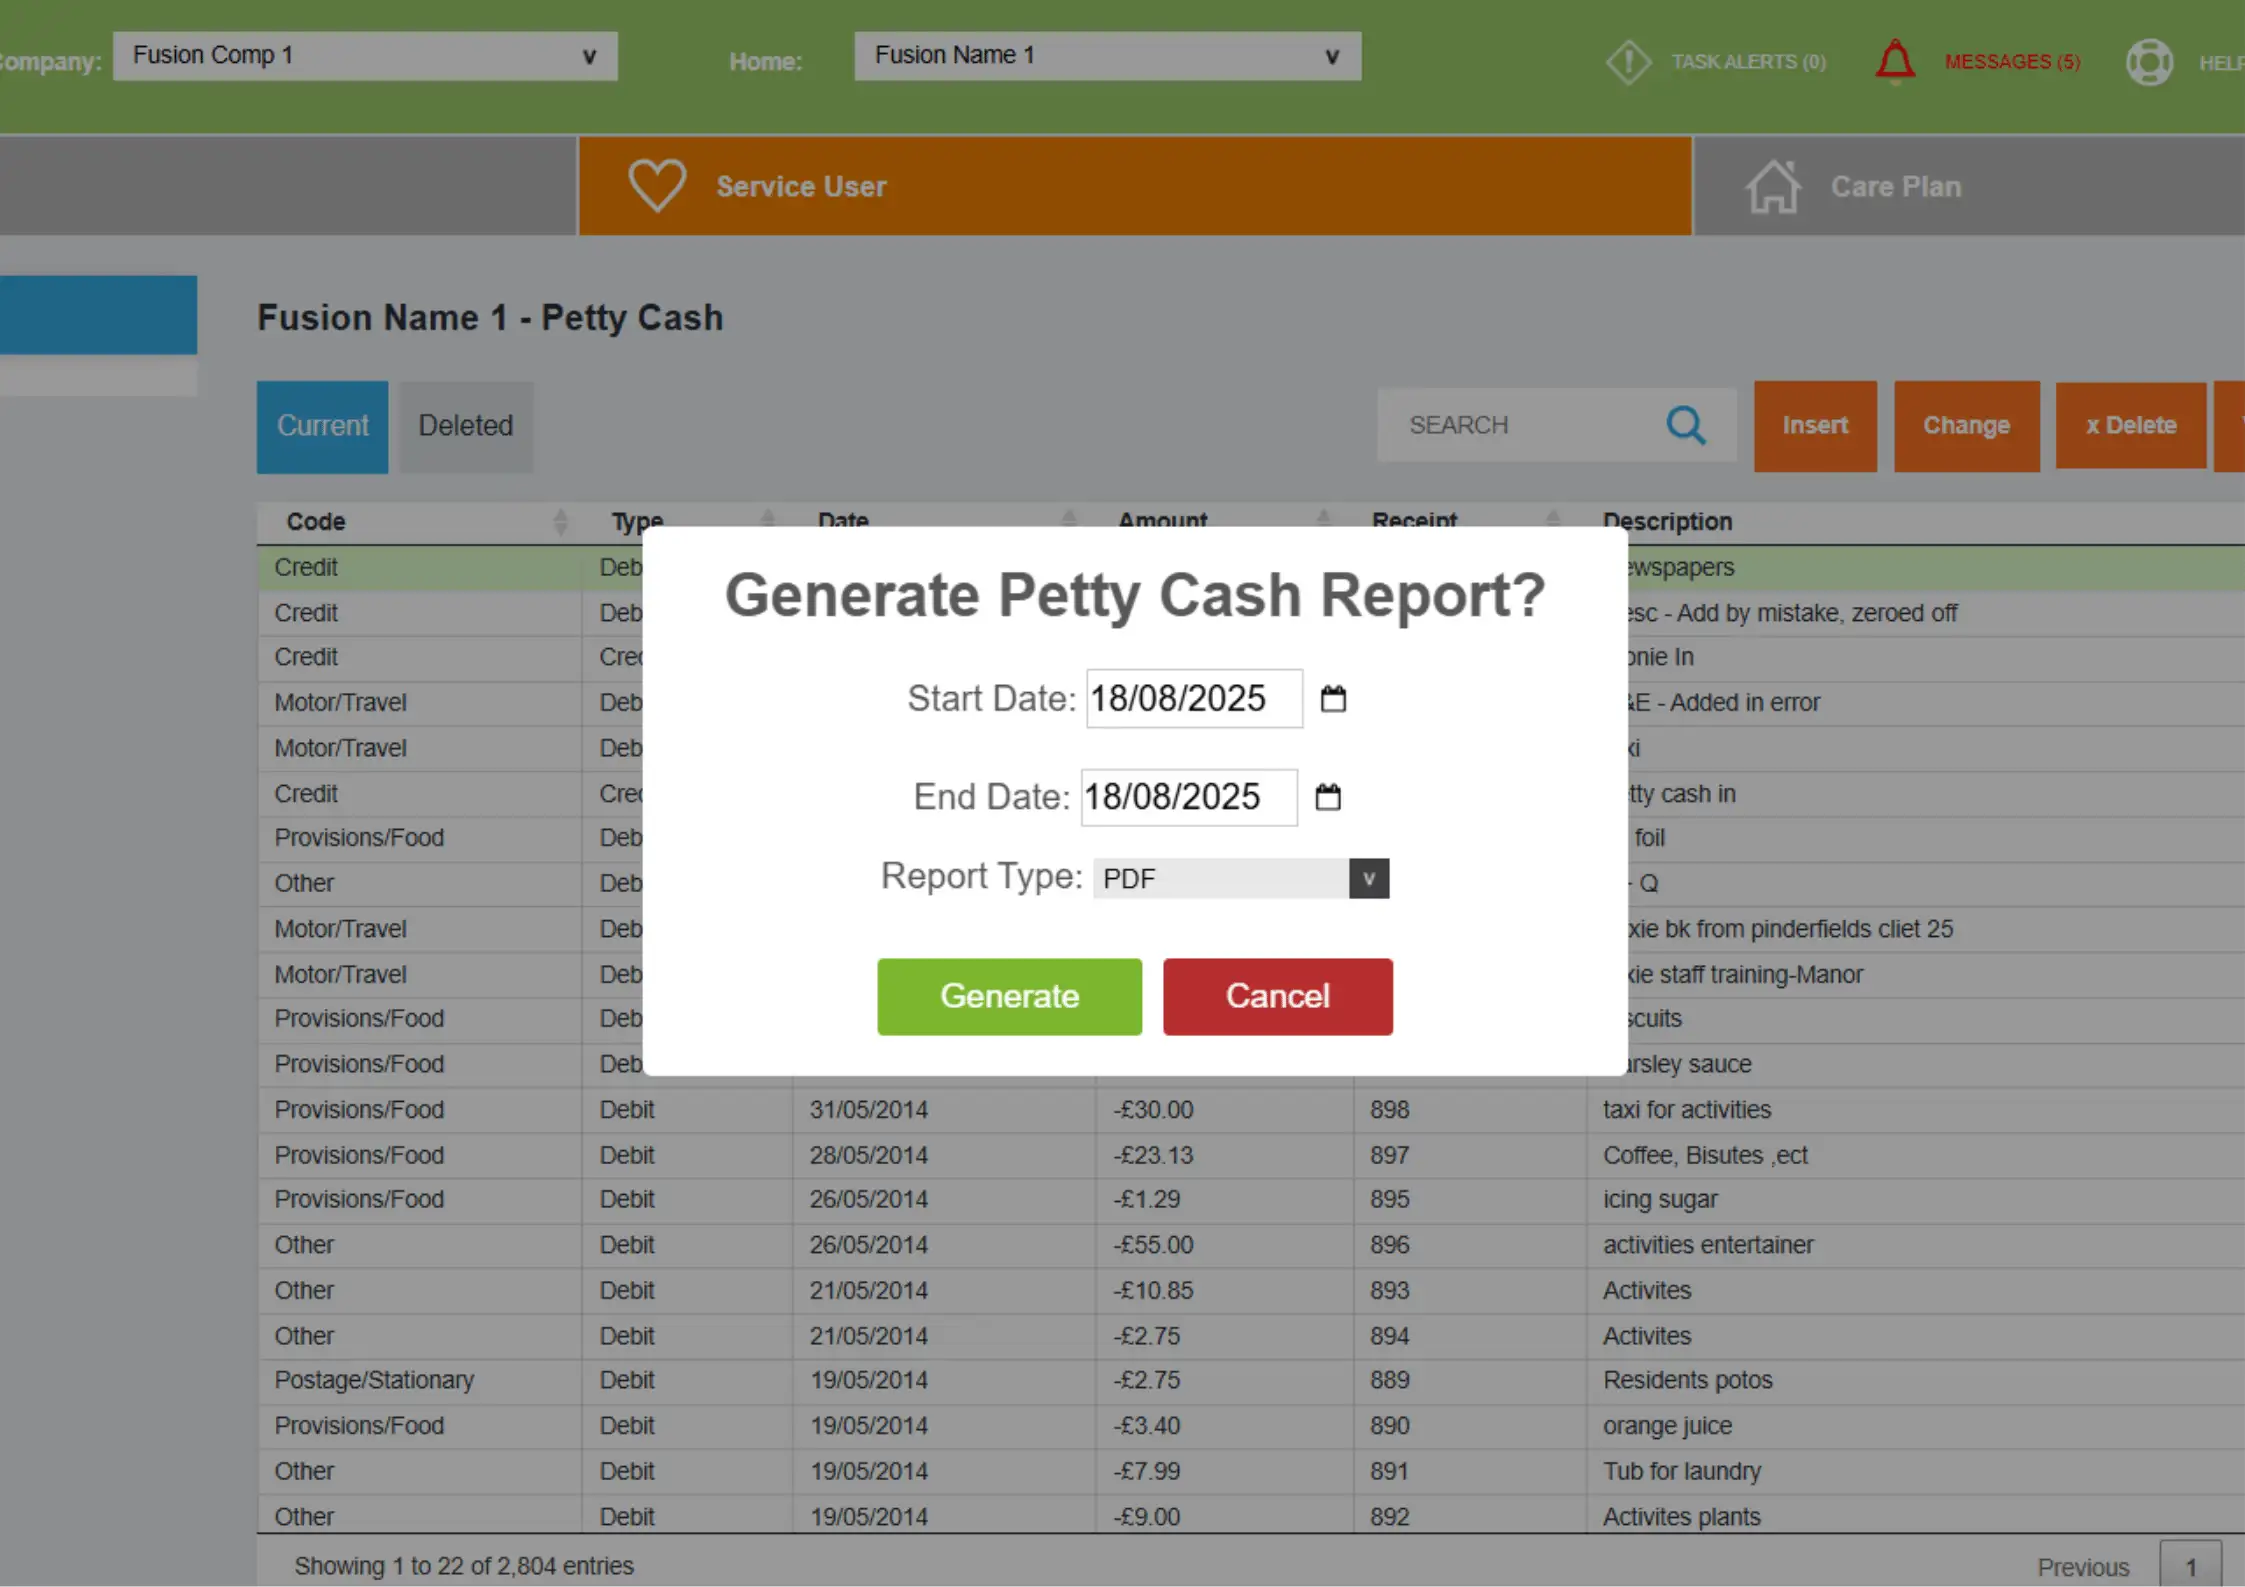Switch to the Current tab
Screen dimensions: 2245x1587
tap(321, 426)
